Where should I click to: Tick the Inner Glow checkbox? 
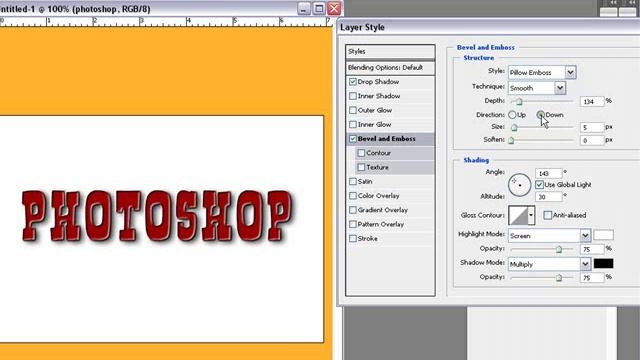(353, 124)
